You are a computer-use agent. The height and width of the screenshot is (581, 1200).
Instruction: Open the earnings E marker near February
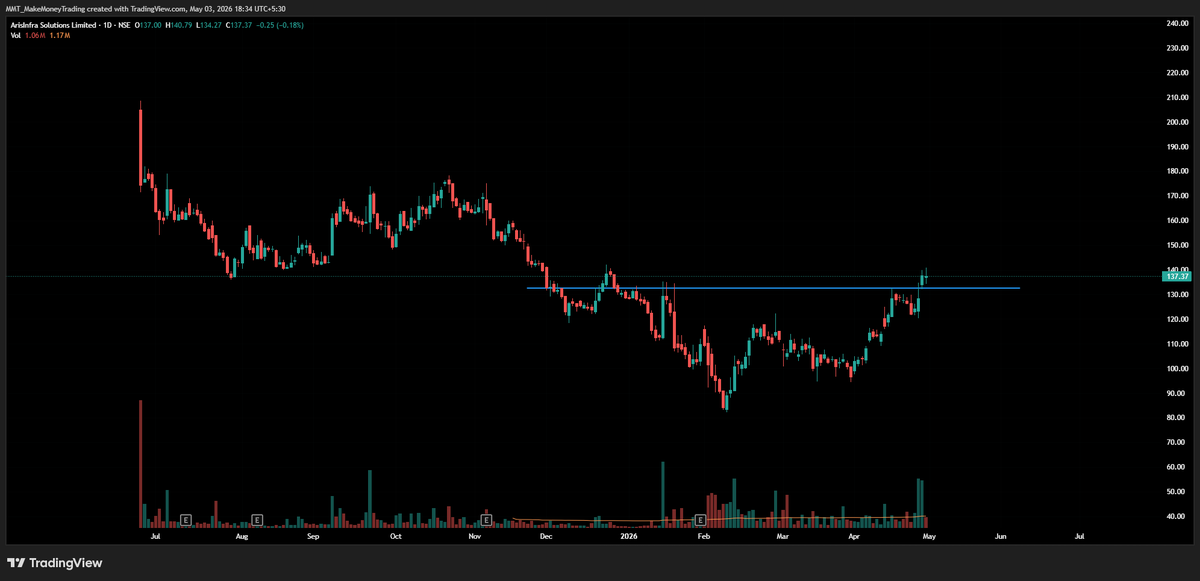pyautogui.click(x=700, y=520)
